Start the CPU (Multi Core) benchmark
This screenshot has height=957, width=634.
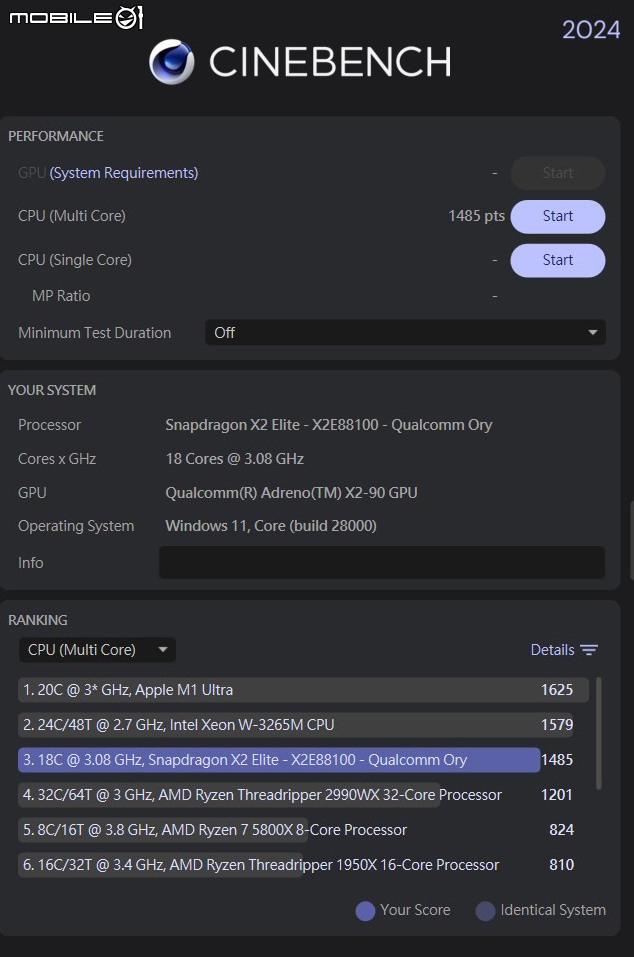pos(558,216)
